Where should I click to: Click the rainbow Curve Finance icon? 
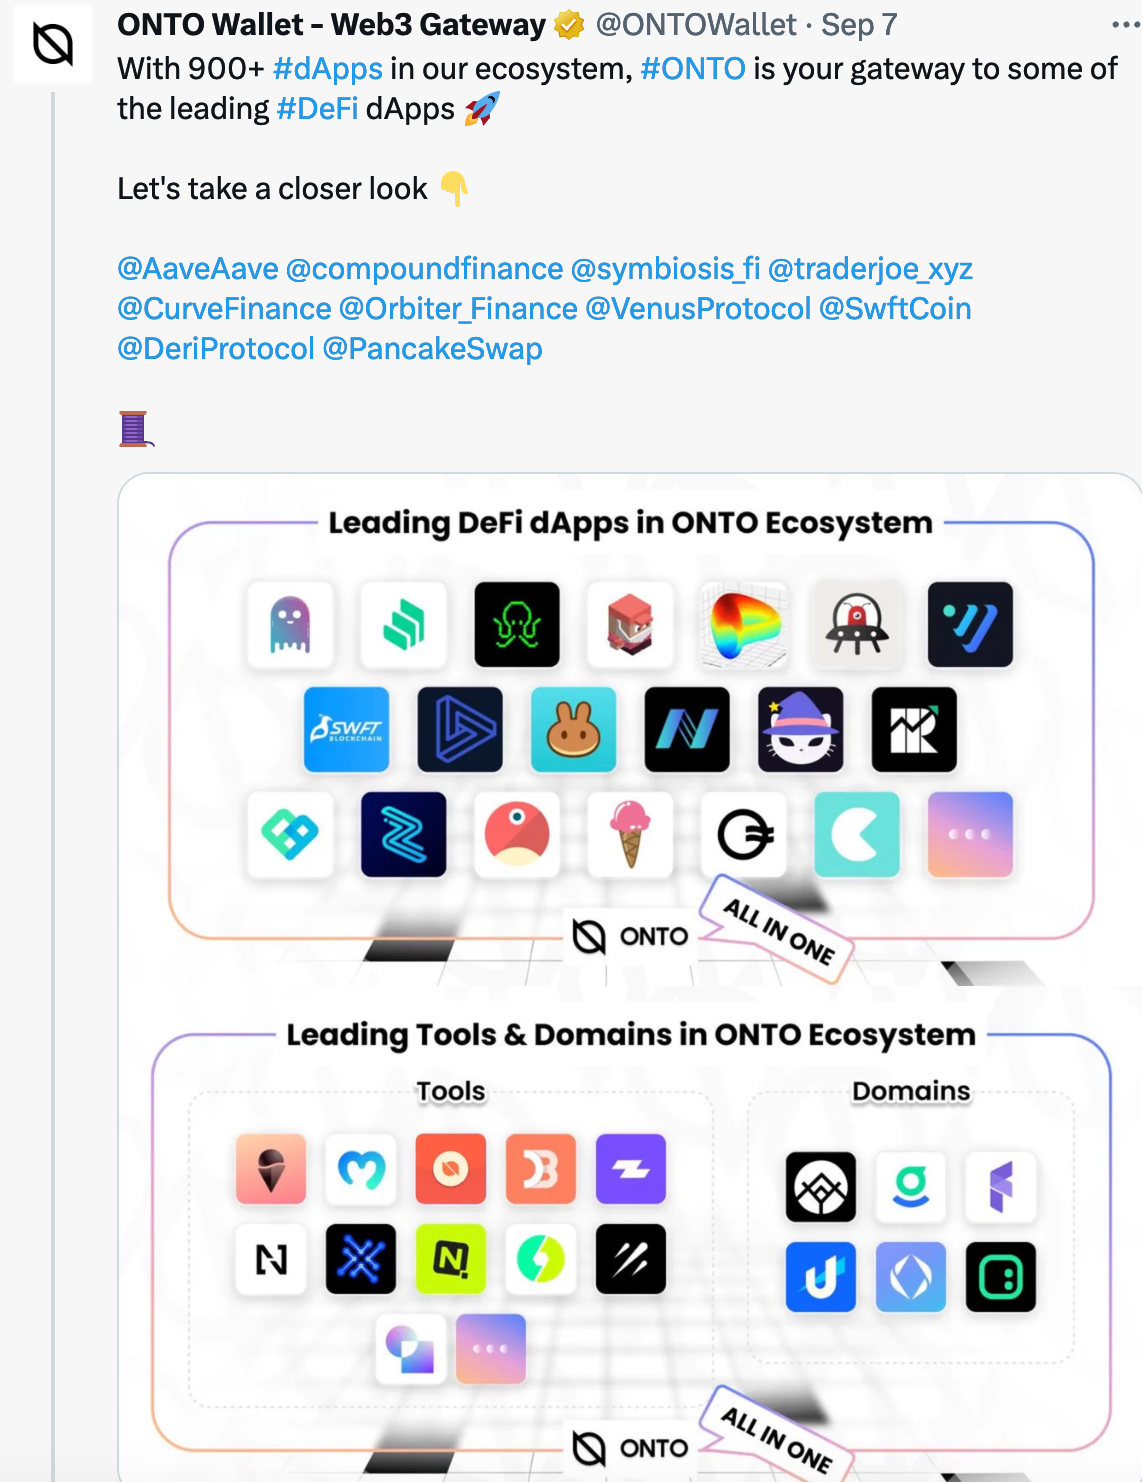tap(744, 624)
